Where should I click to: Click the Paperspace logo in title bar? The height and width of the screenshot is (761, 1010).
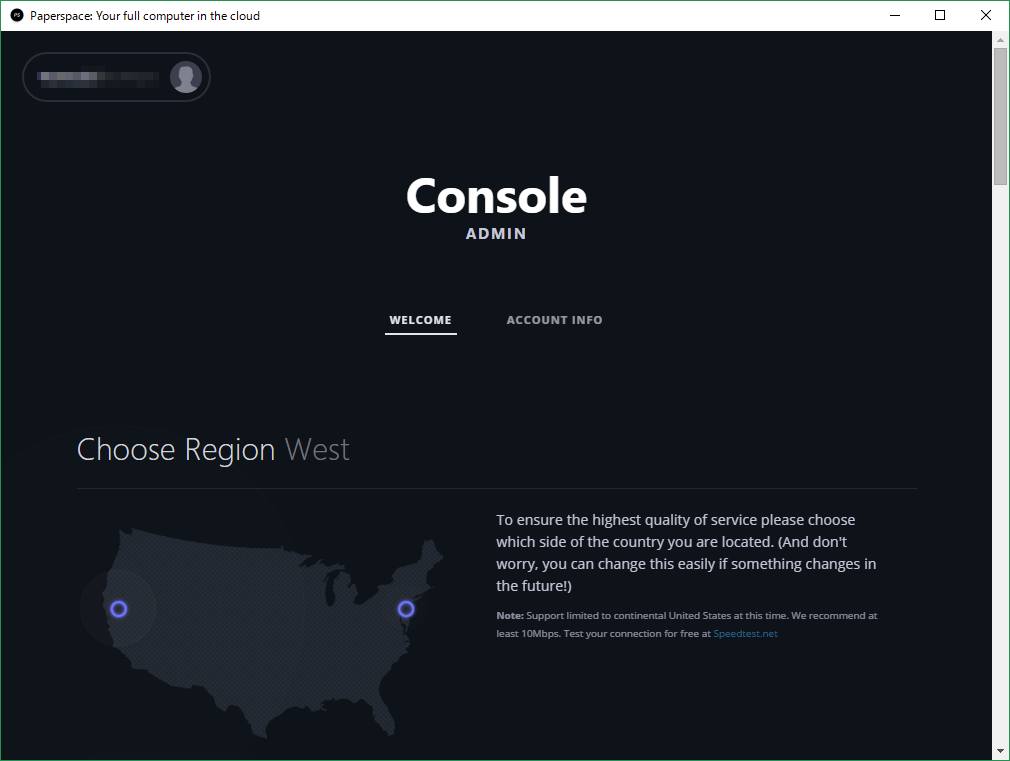coord(17,15)
